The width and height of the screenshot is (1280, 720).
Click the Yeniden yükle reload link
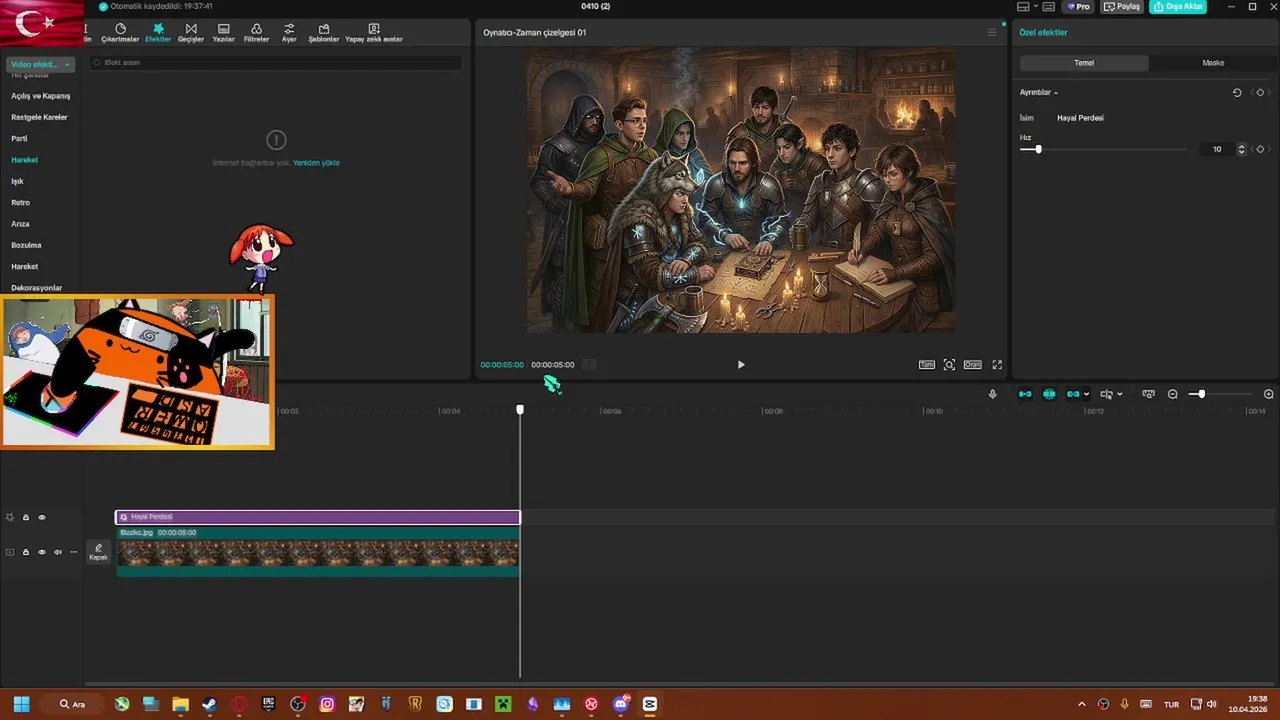[x=316, y=163]
